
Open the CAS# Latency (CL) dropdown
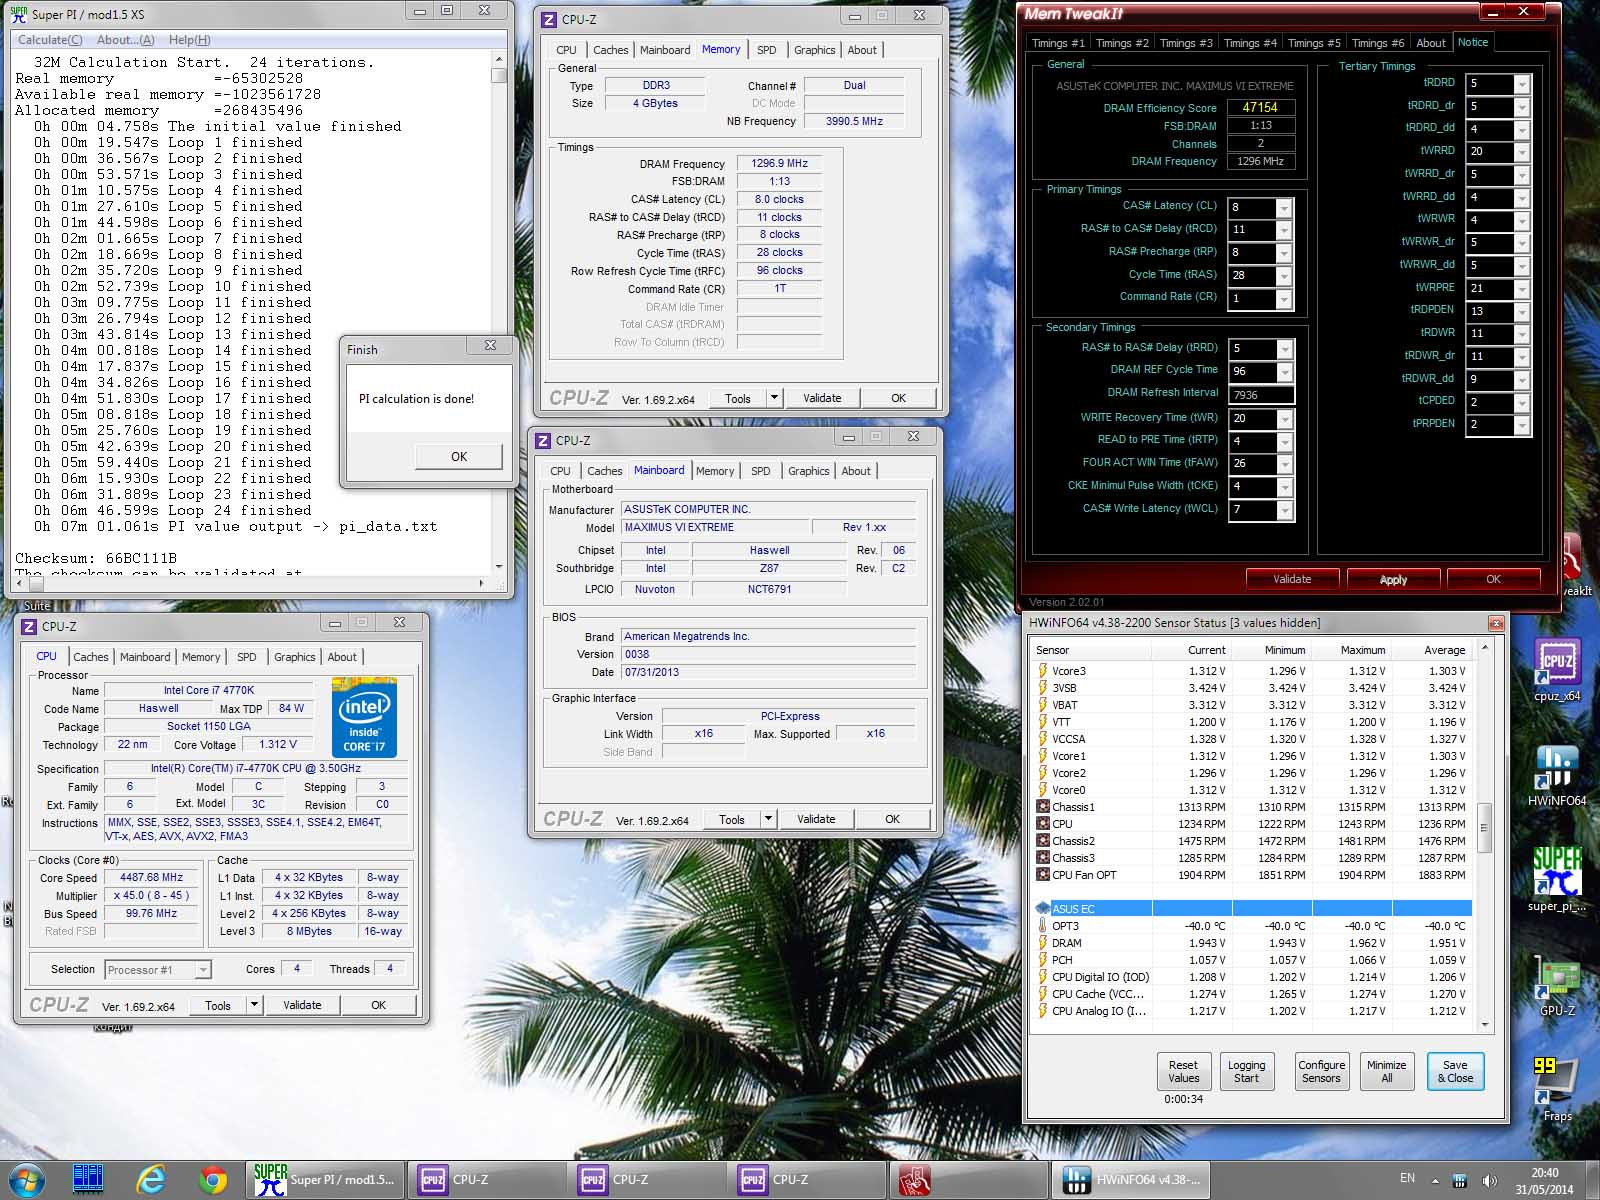1285,208
